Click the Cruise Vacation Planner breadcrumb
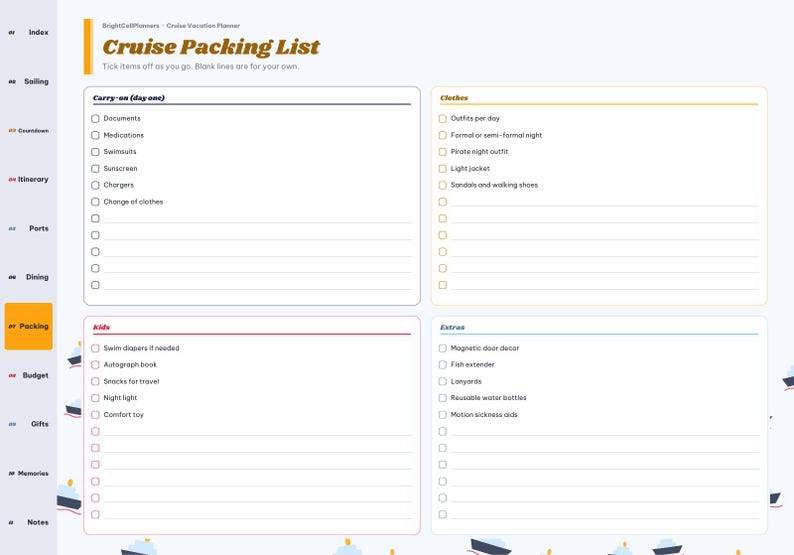Viewport: 794px width, 555px height. click(x=203, y=26)
